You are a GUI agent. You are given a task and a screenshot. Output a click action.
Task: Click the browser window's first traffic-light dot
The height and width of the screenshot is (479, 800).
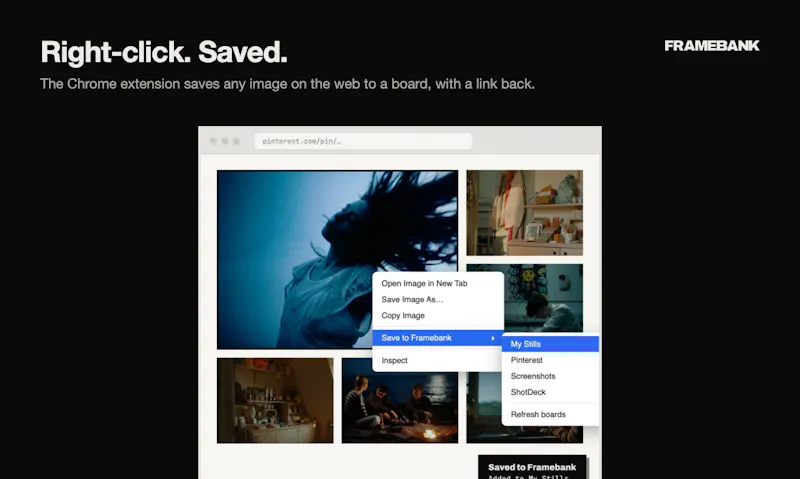pos(213,141)
